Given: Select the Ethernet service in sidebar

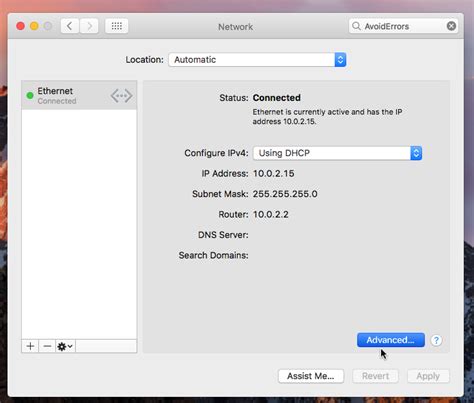Looking at the screenshot, I should [x=79, y=95].
